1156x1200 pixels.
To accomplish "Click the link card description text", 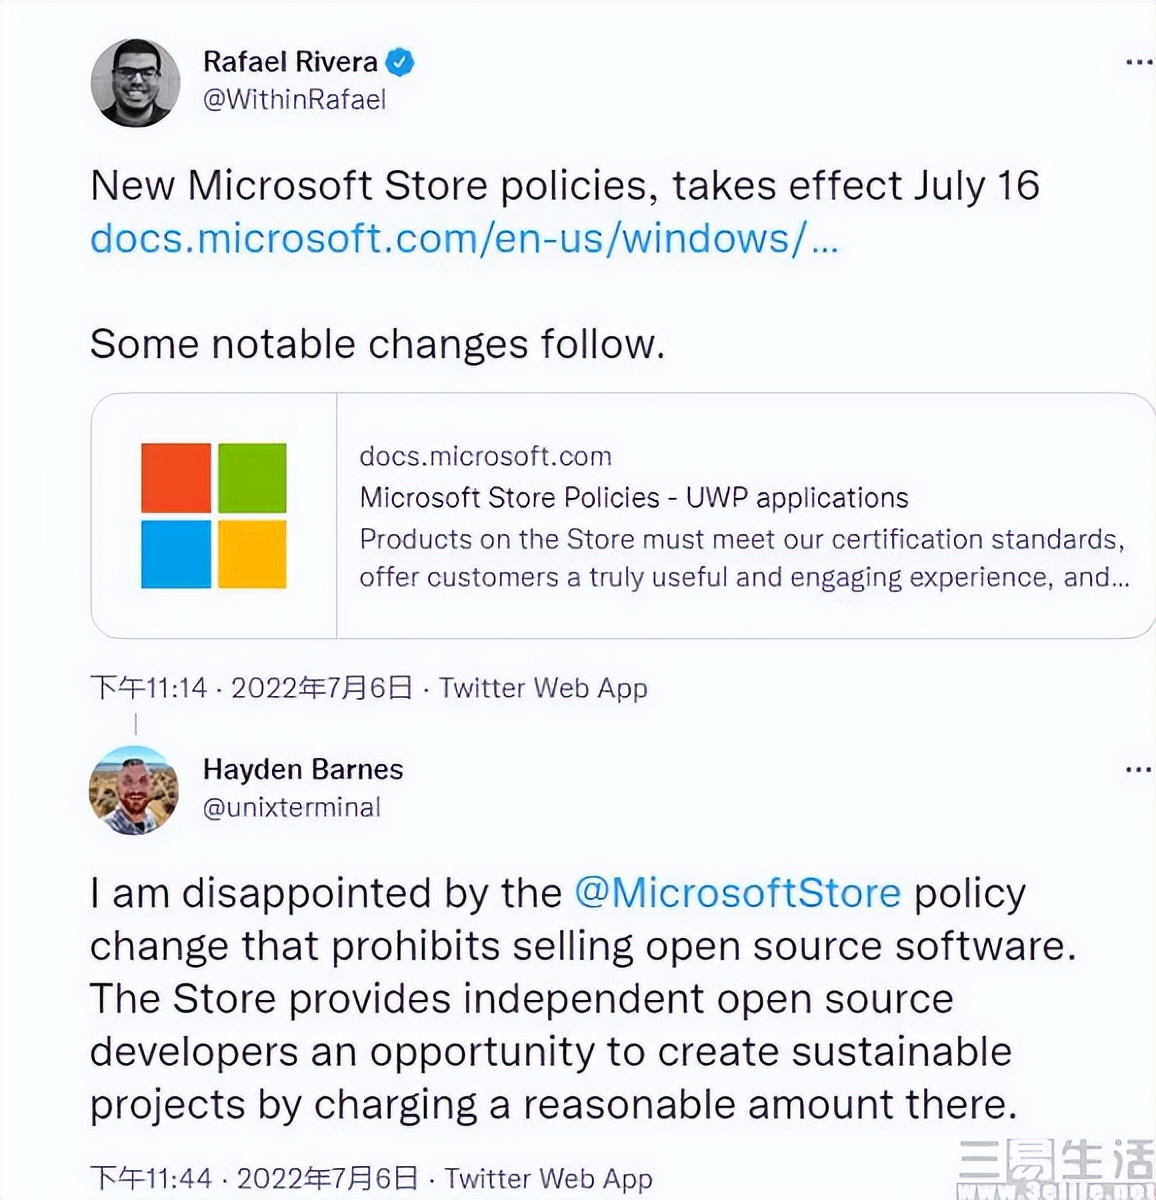I will pyautogui.click(x=743, y=558).
